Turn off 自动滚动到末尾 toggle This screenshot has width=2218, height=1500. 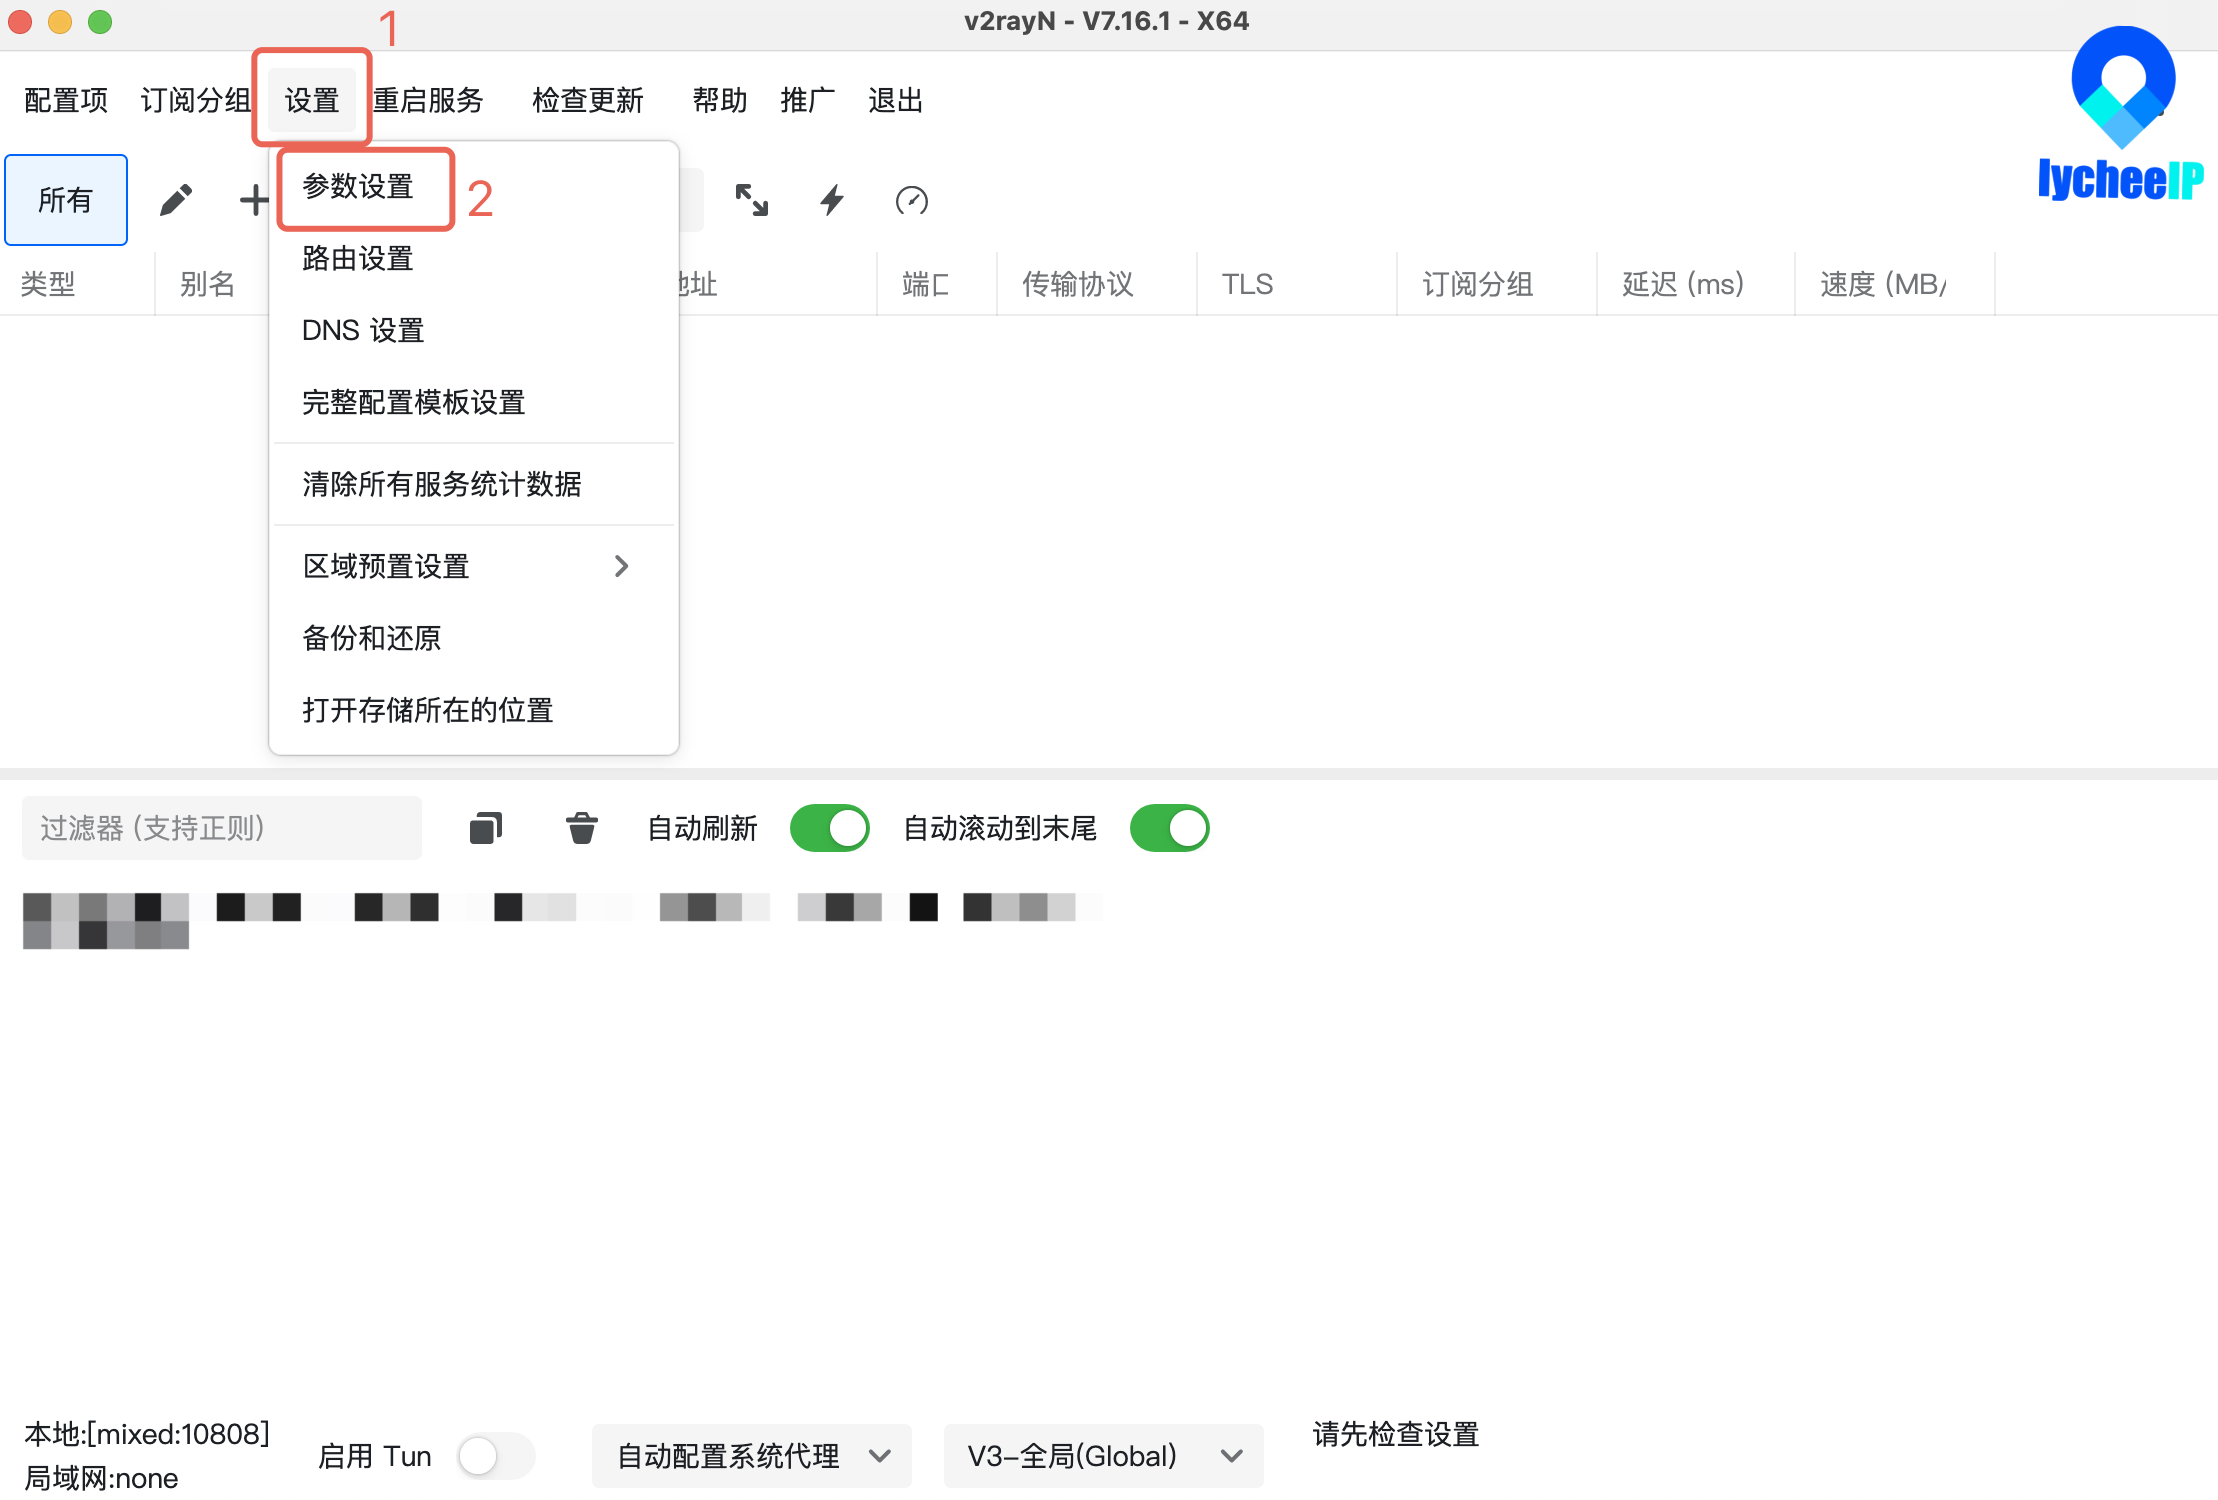click(1170, 827)
